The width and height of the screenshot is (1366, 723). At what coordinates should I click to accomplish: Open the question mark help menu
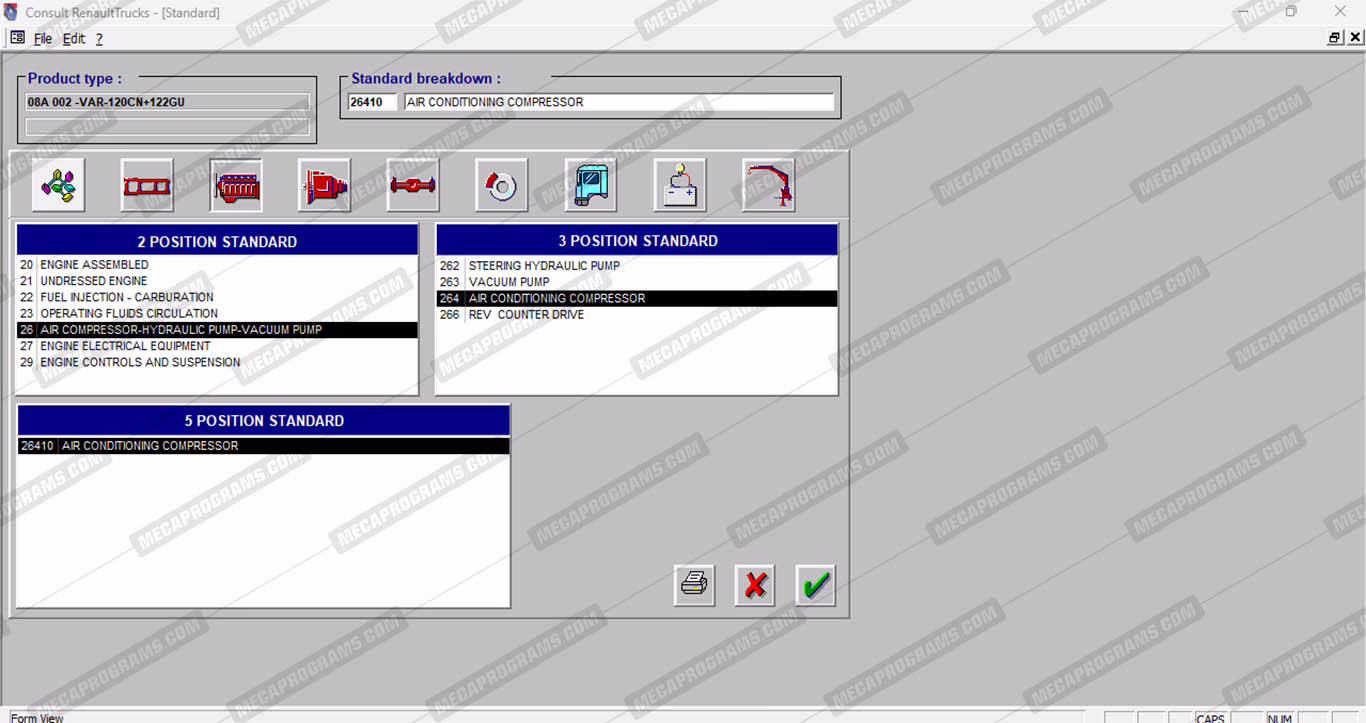pyautogui.click(x=99, y=39)
